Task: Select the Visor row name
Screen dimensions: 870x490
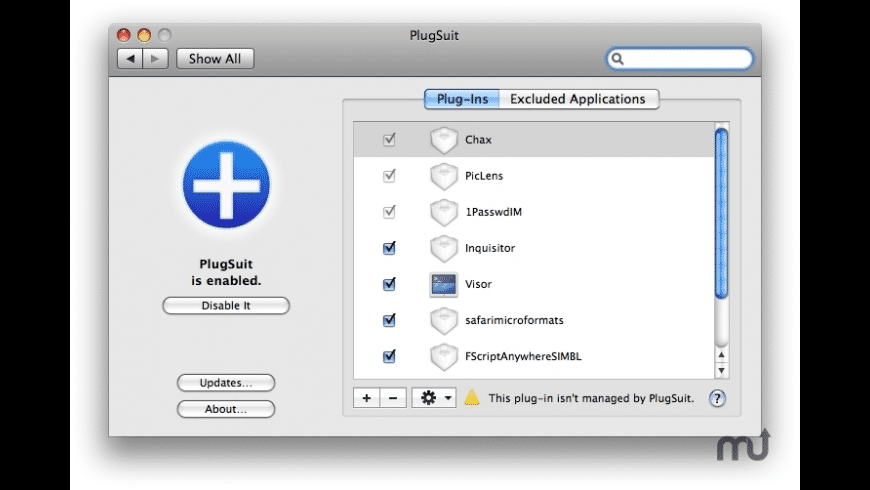Action: point(478,284)
